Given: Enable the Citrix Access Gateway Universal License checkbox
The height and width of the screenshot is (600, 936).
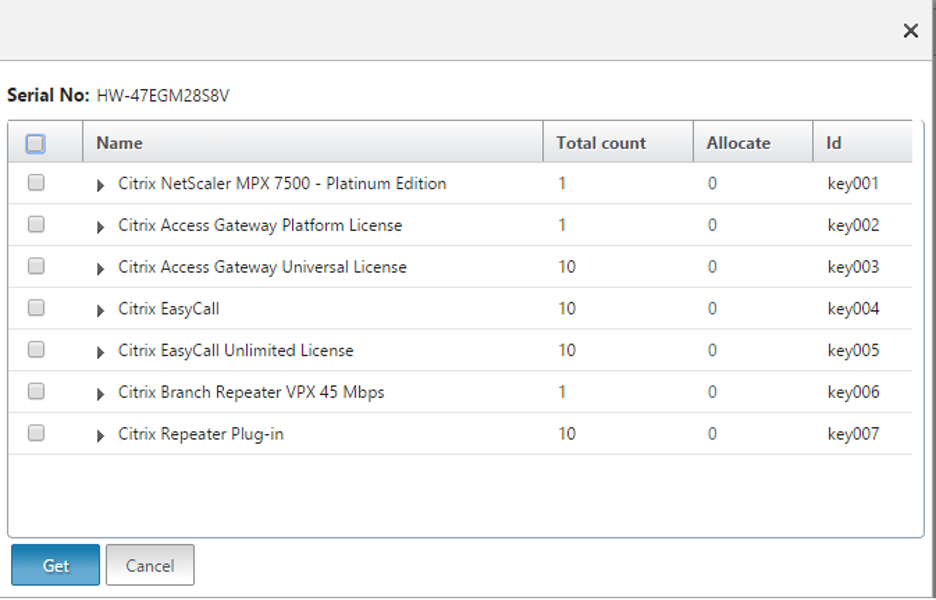Looking at the screenshot, I should click(x=36, y=266).
